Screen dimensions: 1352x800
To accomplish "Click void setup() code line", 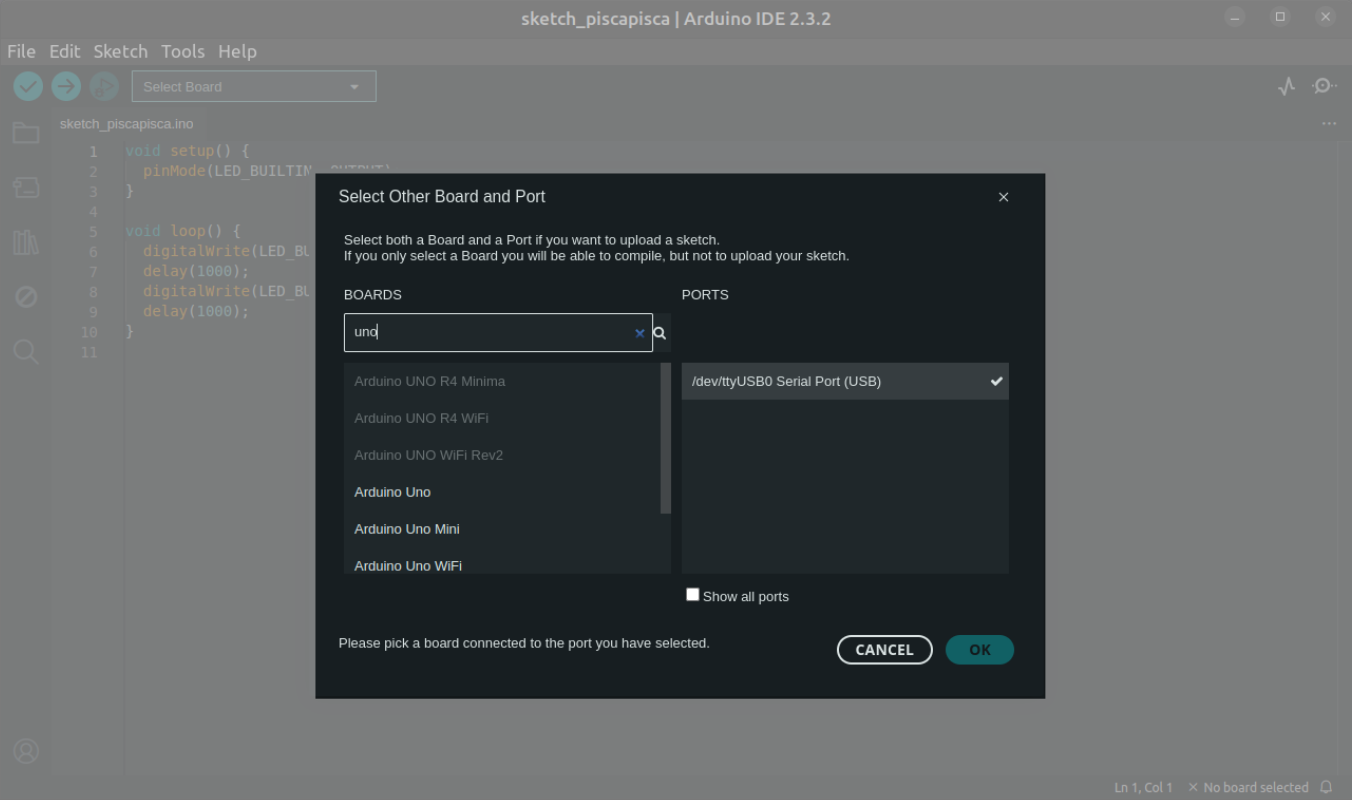I will [187, 151].
